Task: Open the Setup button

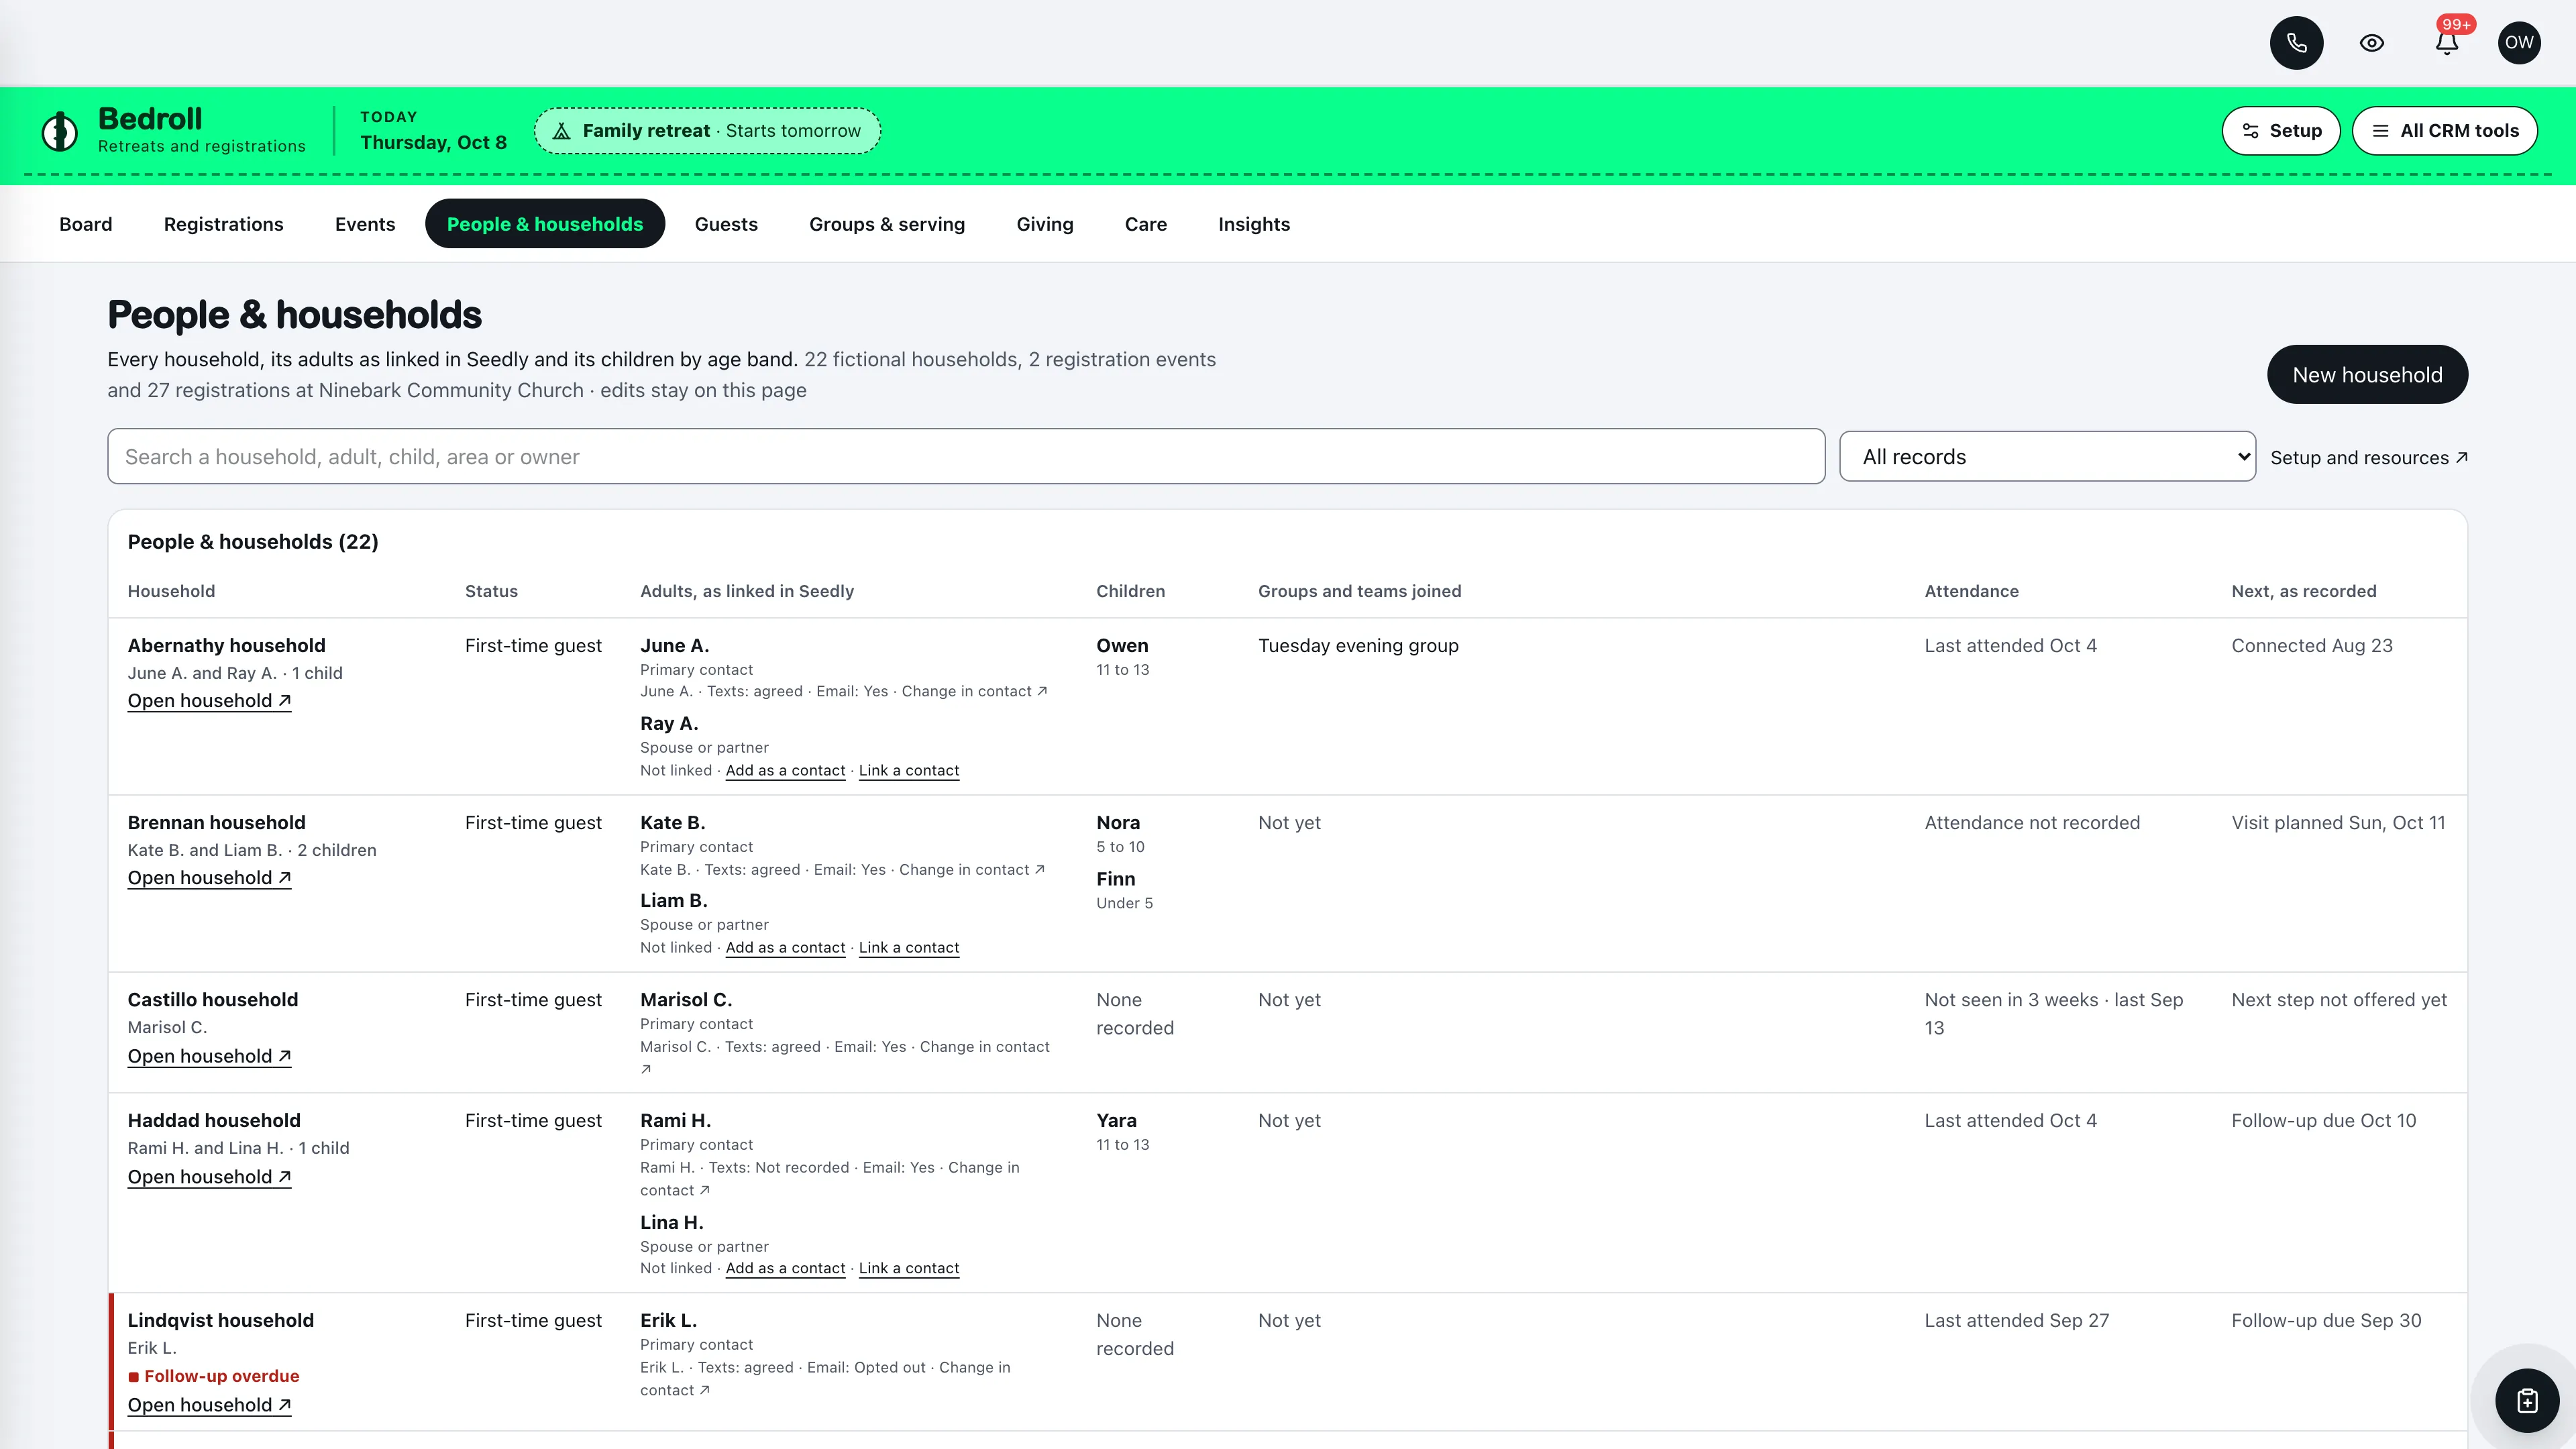Action: coord(2281,131)
